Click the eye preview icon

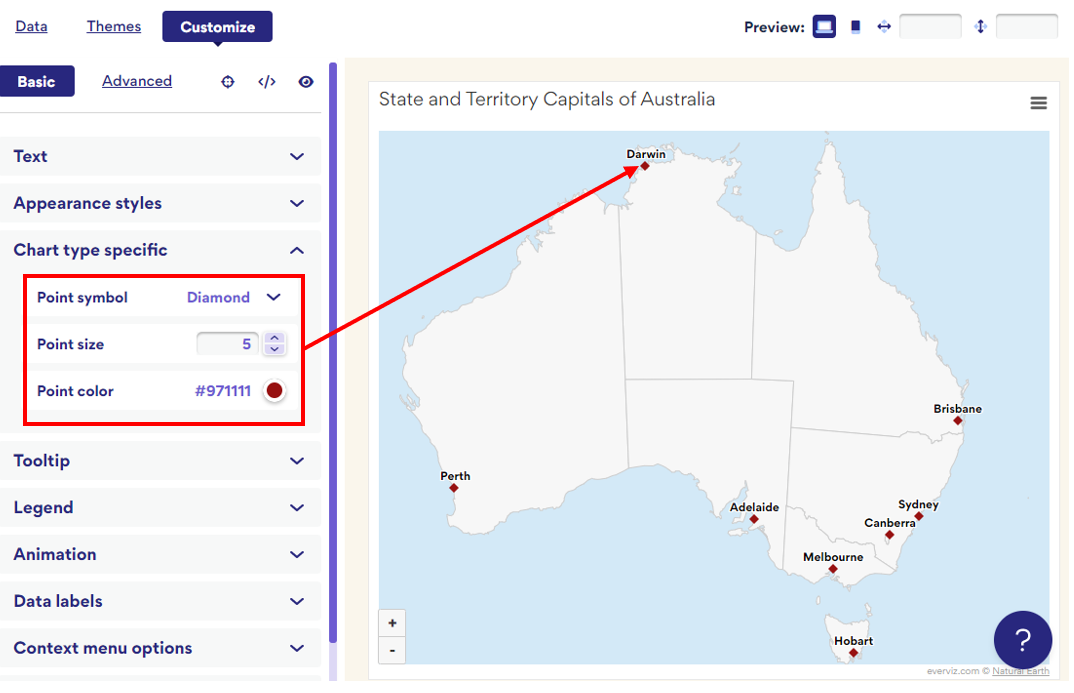305,81
